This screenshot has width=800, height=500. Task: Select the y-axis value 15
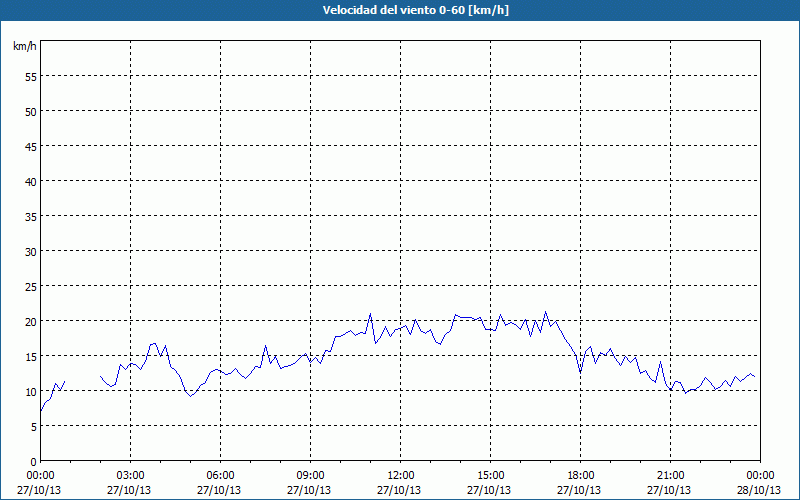(x=31, y=357)
